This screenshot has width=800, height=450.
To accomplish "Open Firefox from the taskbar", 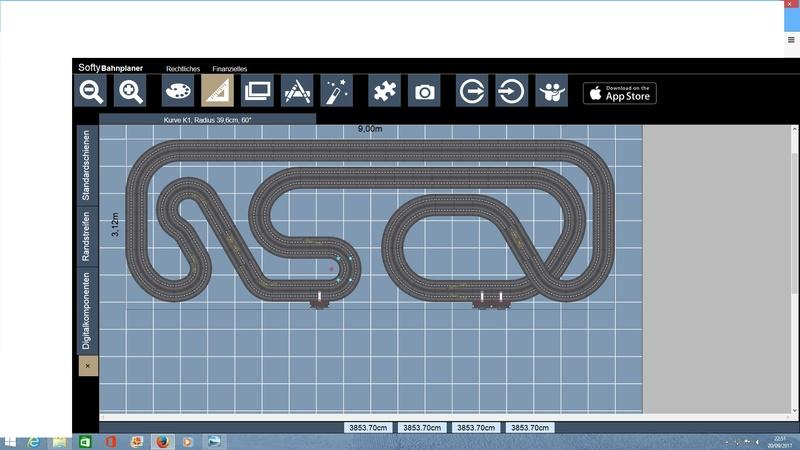I will 162,441.
